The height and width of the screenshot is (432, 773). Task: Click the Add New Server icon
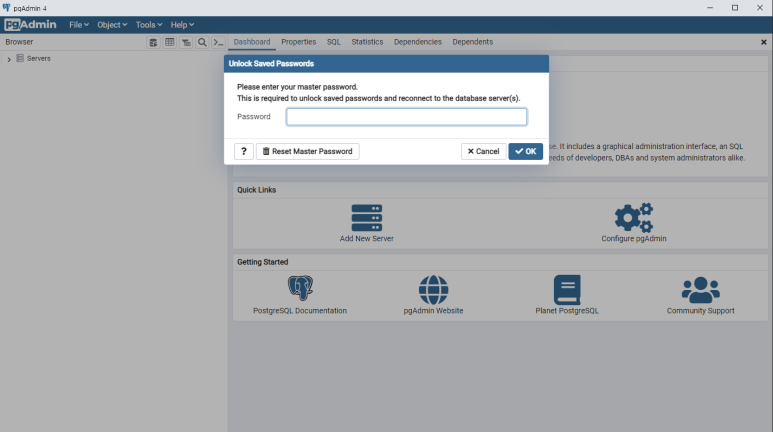366,218
